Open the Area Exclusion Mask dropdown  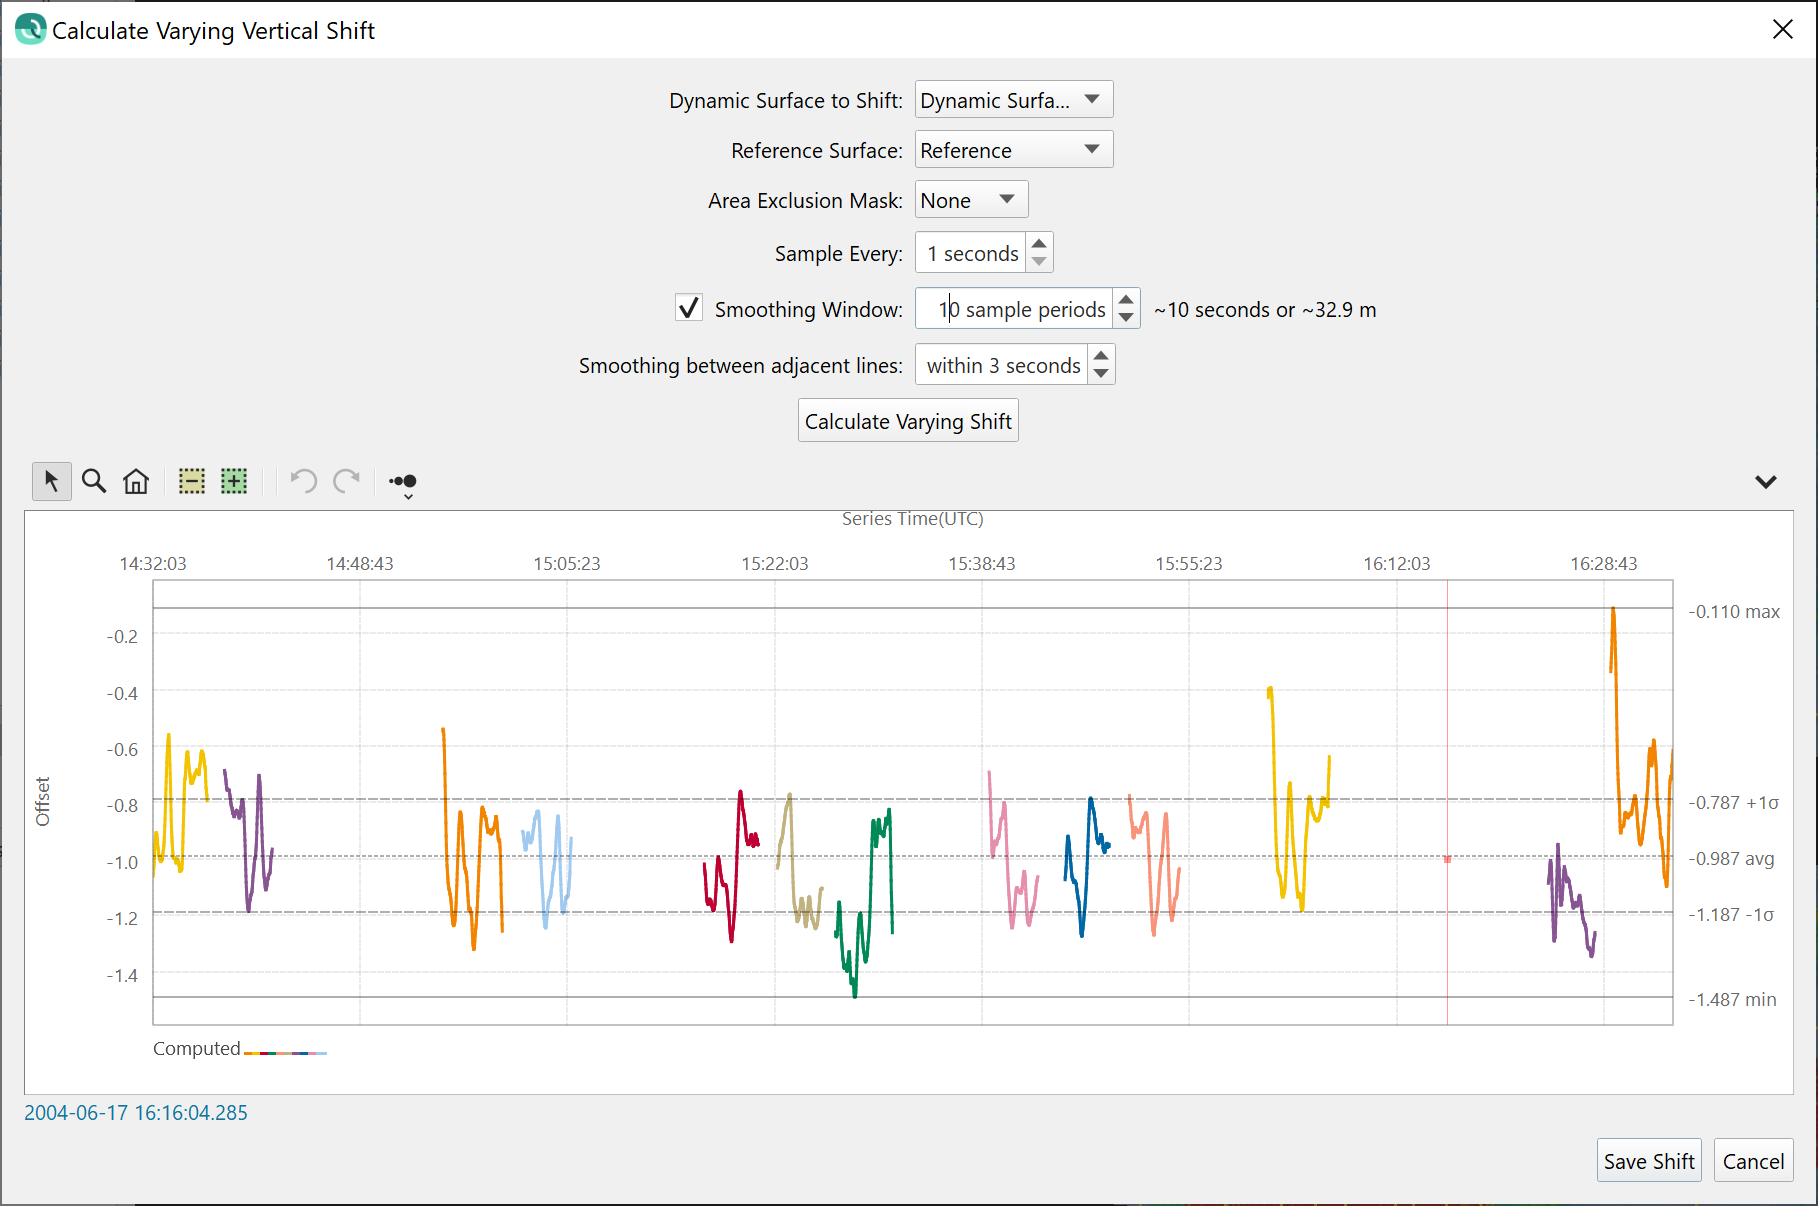click(970, 200)
